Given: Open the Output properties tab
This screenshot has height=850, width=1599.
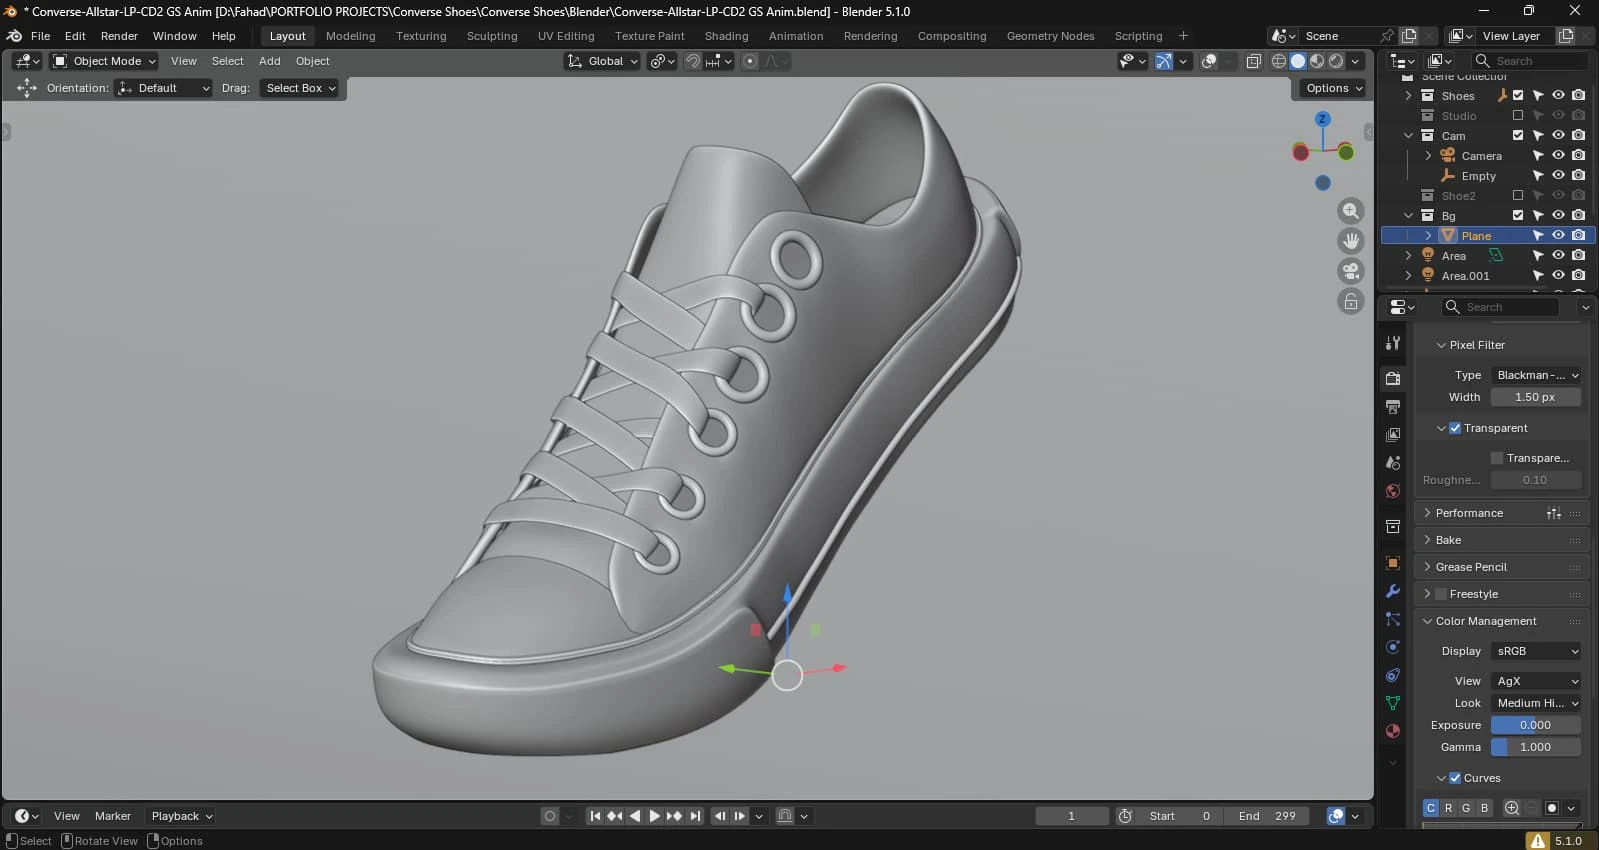Looking at the screenshot, I should pyautogui.click(x=1393, y=407).
